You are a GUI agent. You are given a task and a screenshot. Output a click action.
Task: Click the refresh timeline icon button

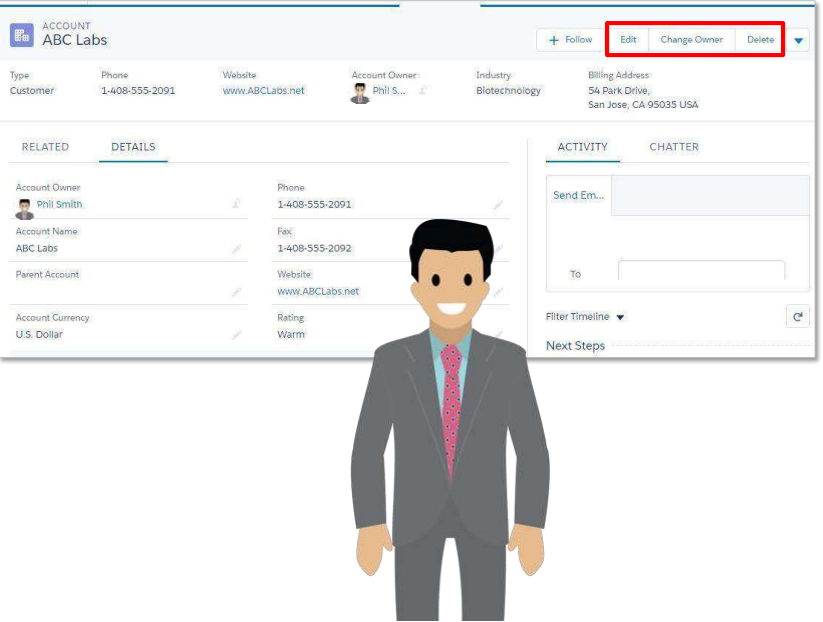point(797,317)
